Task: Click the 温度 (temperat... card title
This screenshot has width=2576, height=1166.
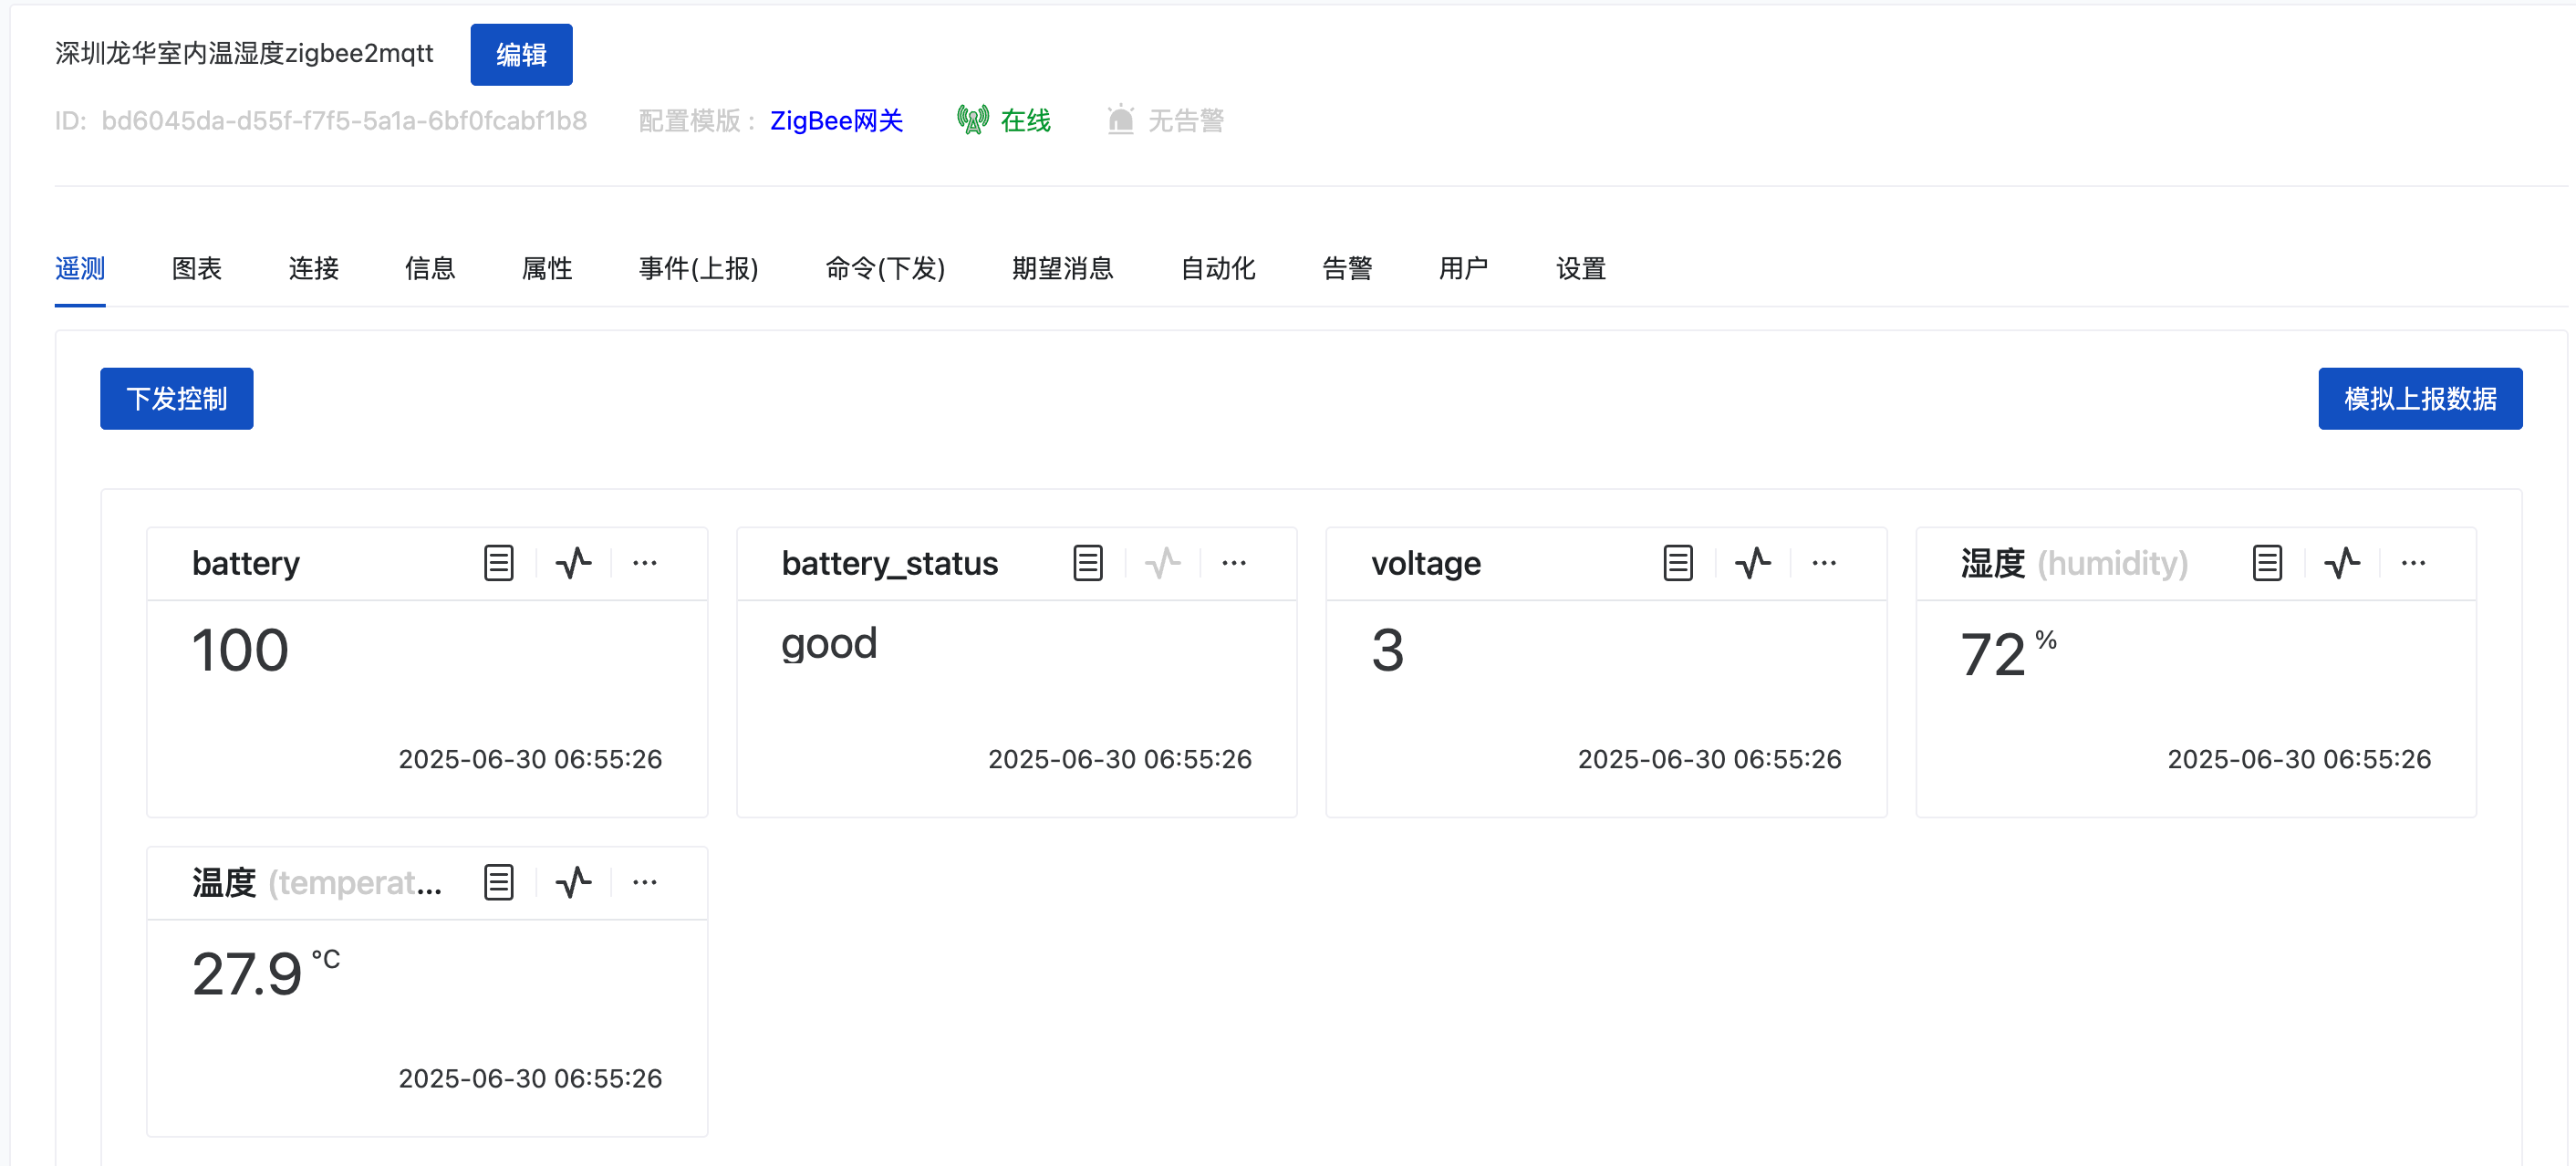Action: (x=317, y=882)
